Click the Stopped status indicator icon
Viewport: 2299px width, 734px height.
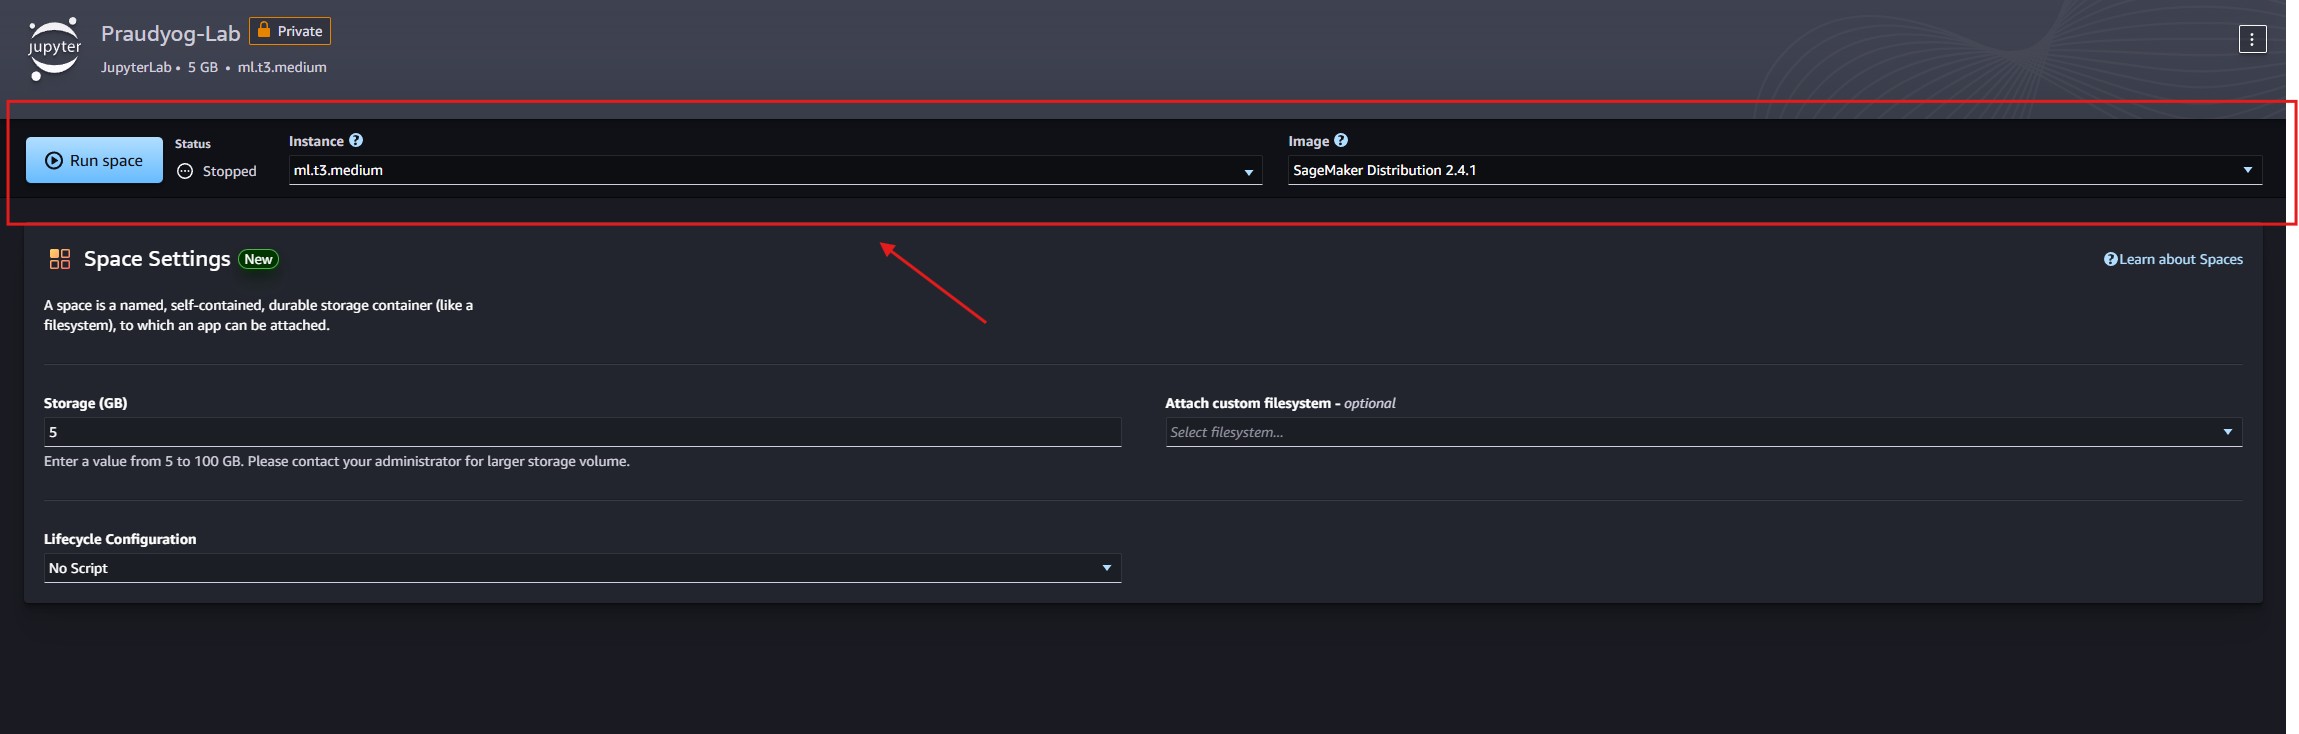pos(185,171)
